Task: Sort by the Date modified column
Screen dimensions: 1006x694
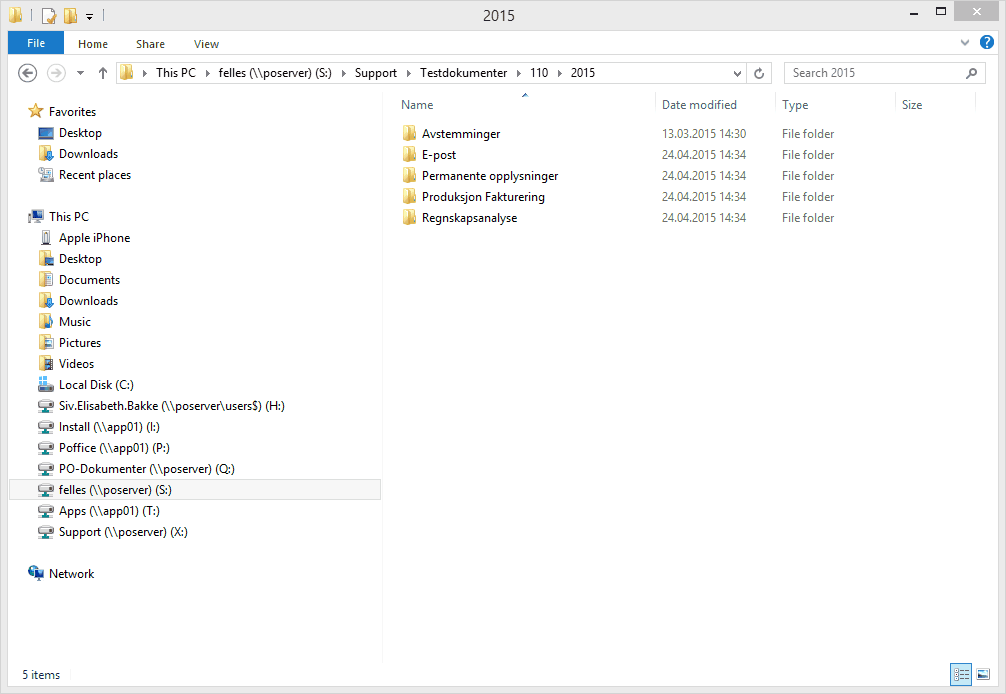Action: point(699,105)
